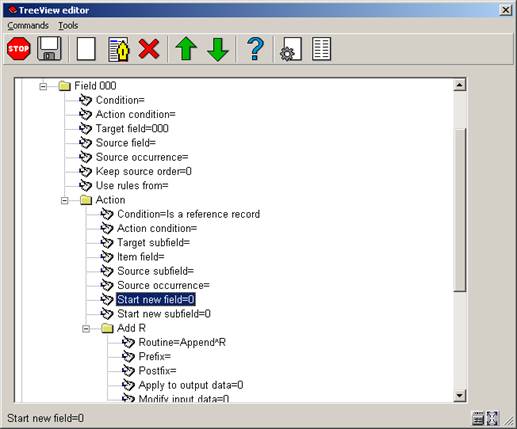Open page settings gear icon
Viewport: 517px width, 429px height.
click(291, 49)
